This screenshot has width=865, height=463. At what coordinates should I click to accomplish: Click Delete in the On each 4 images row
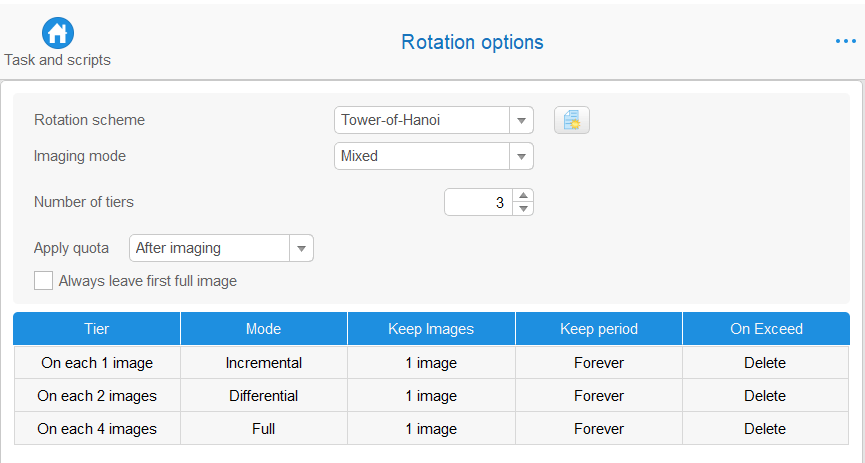click(765, 429)
